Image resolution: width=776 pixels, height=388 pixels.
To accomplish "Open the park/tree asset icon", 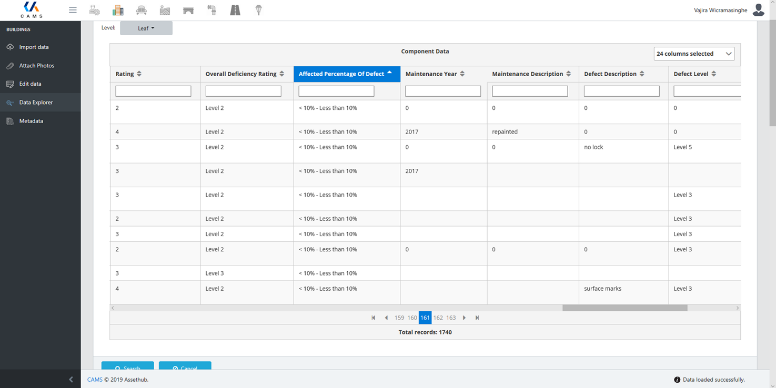I will pyautogui.click(x=258, y=10).
